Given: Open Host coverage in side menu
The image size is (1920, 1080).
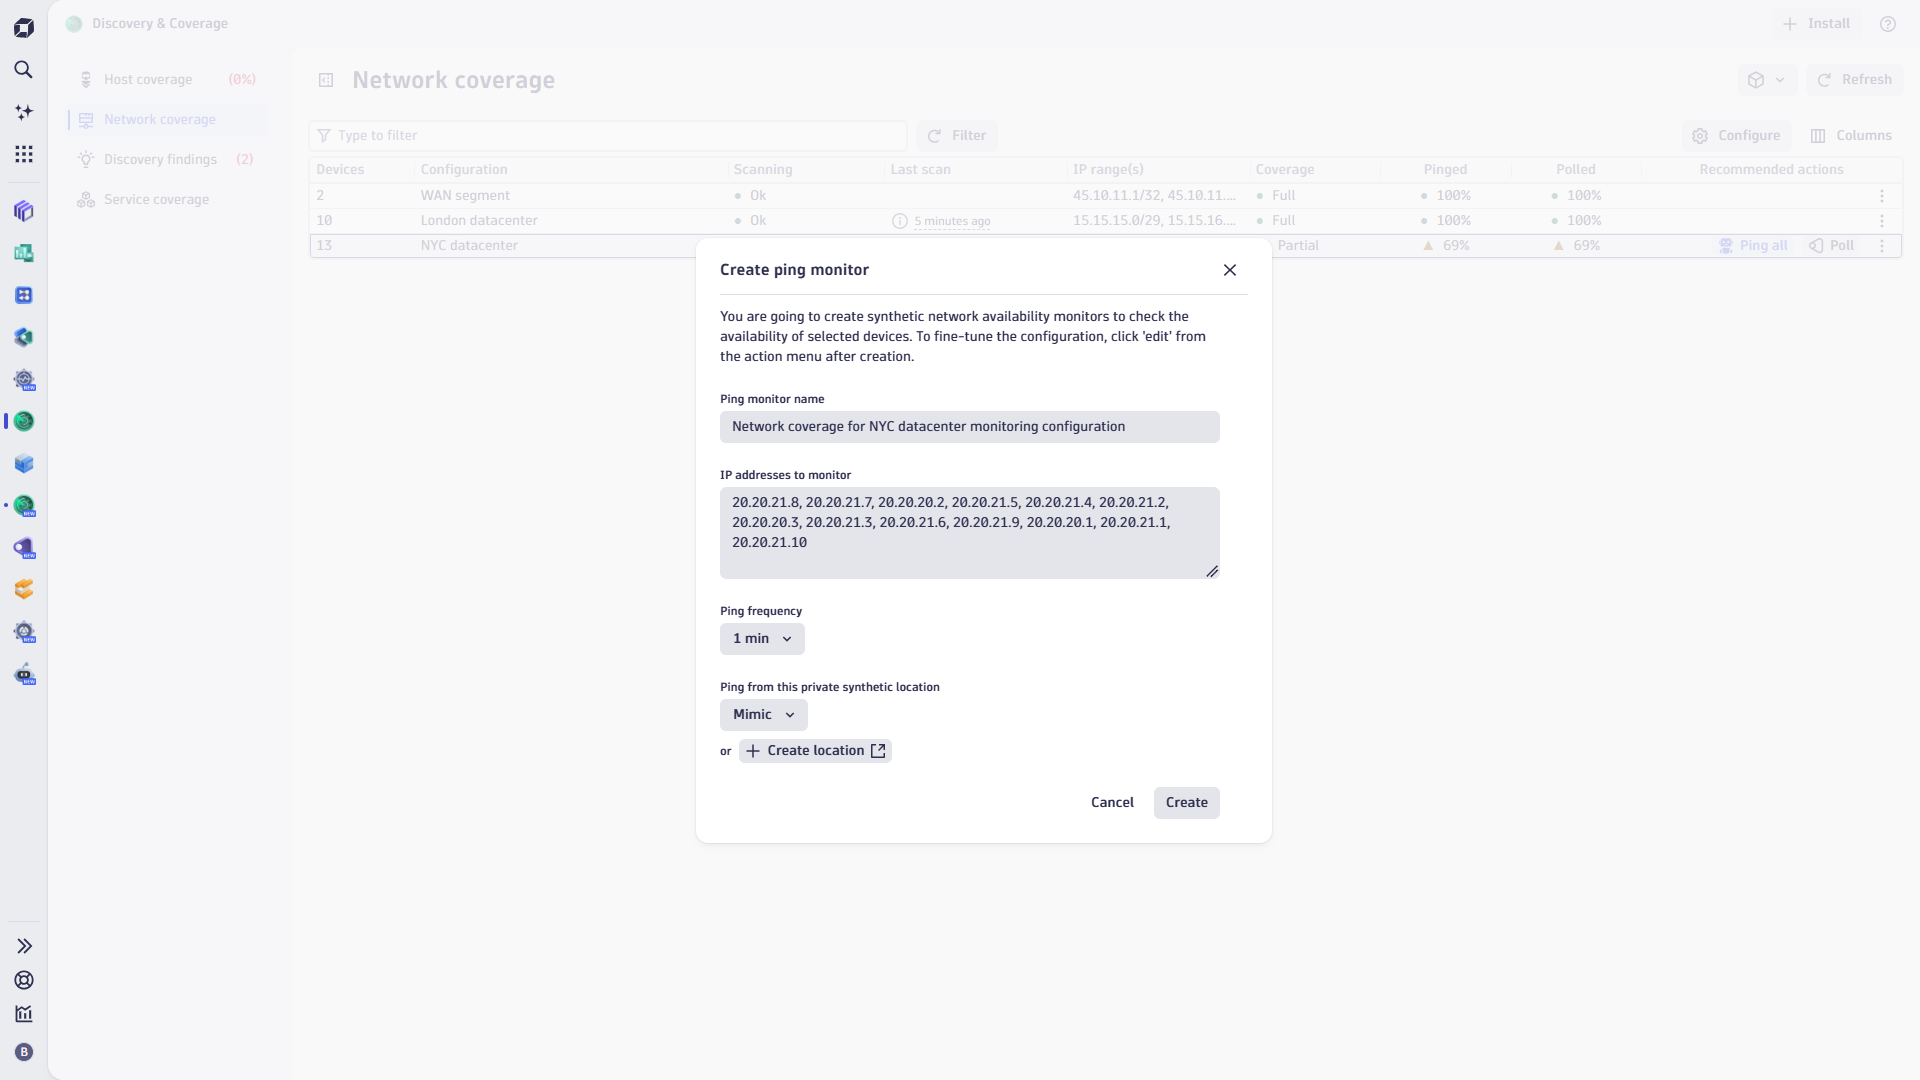Looking at the screenshot, I should 148,80.
